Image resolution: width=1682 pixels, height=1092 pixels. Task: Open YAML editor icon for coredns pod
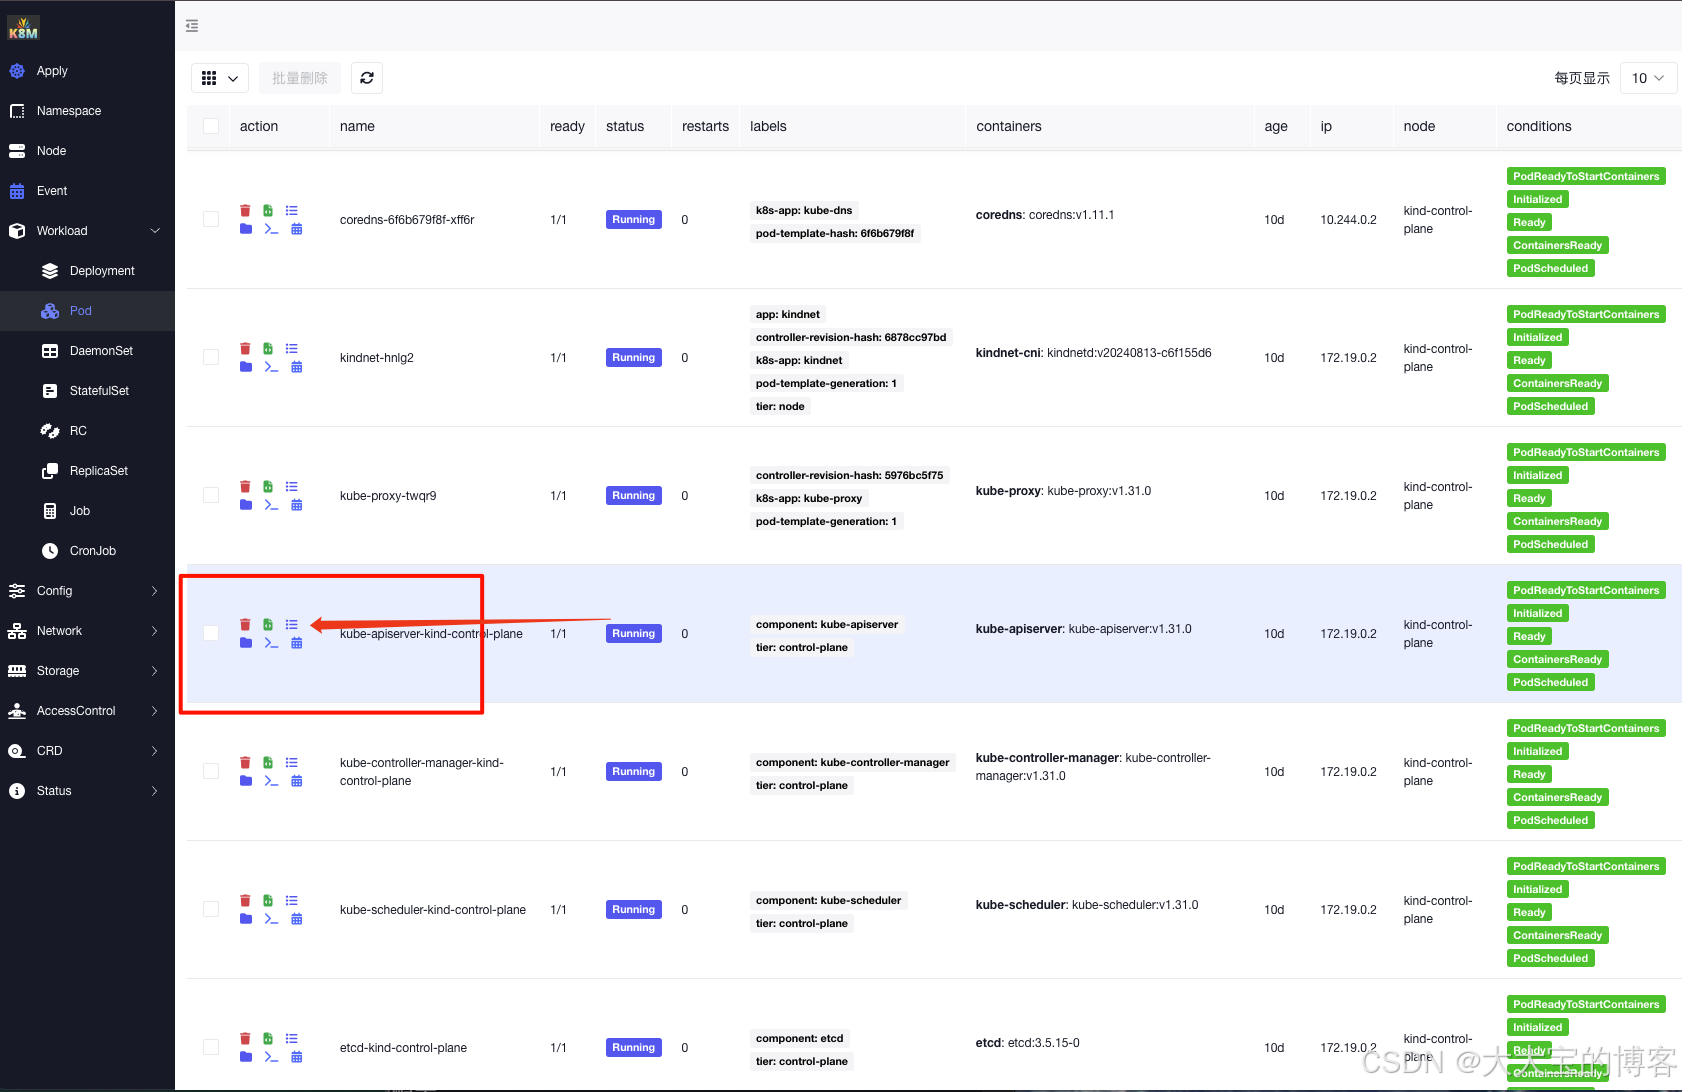(268, 210)
